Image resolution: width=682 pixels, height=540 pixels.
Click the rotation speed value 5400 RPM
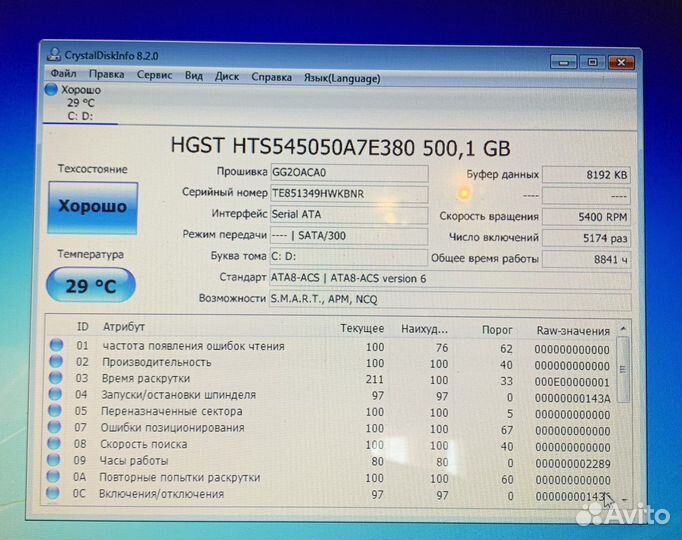pyautogui.click(x=586, y=217)
